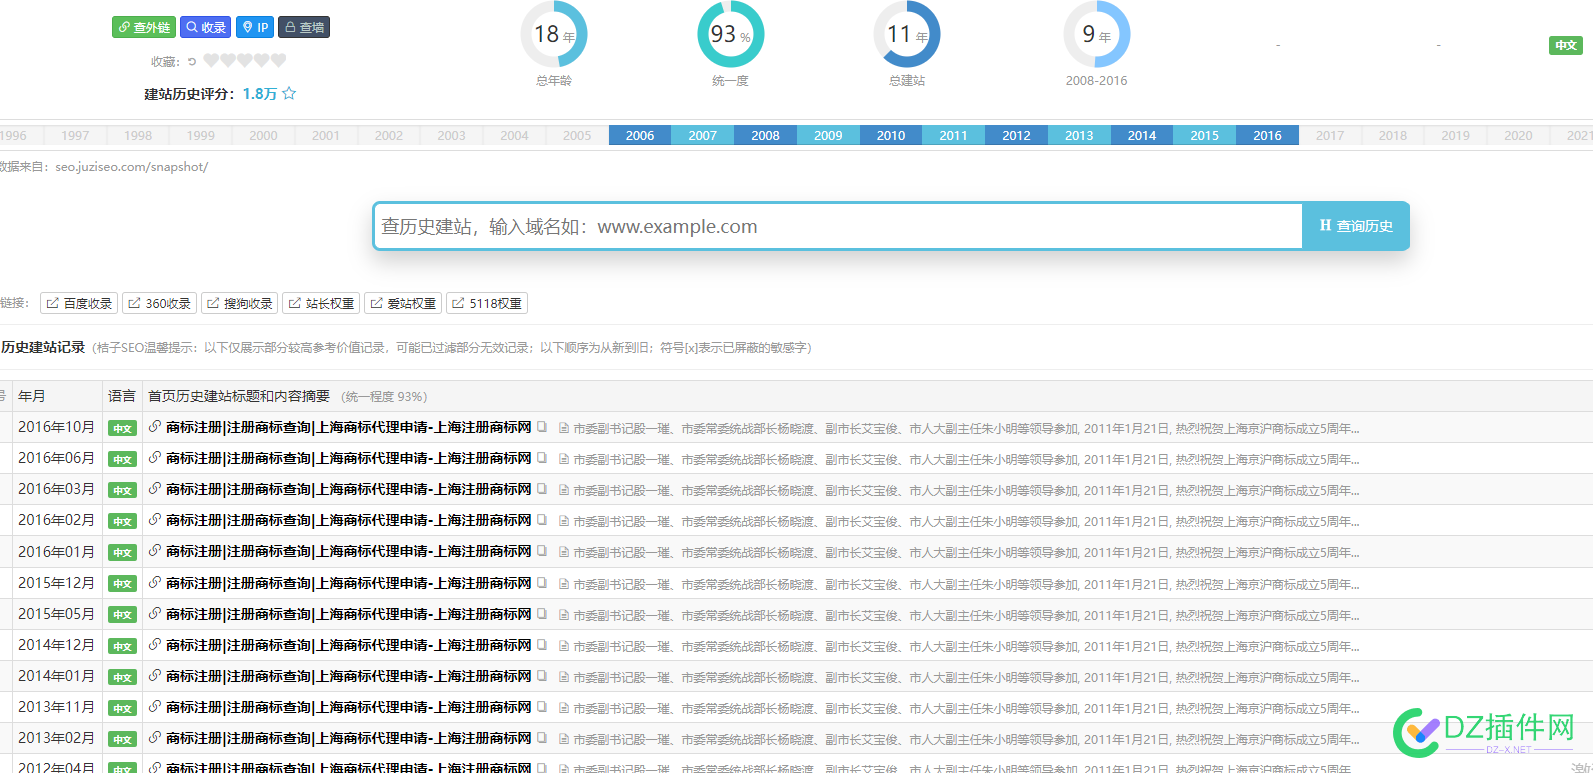Click the 查询历史 button

click(1356, 226)
